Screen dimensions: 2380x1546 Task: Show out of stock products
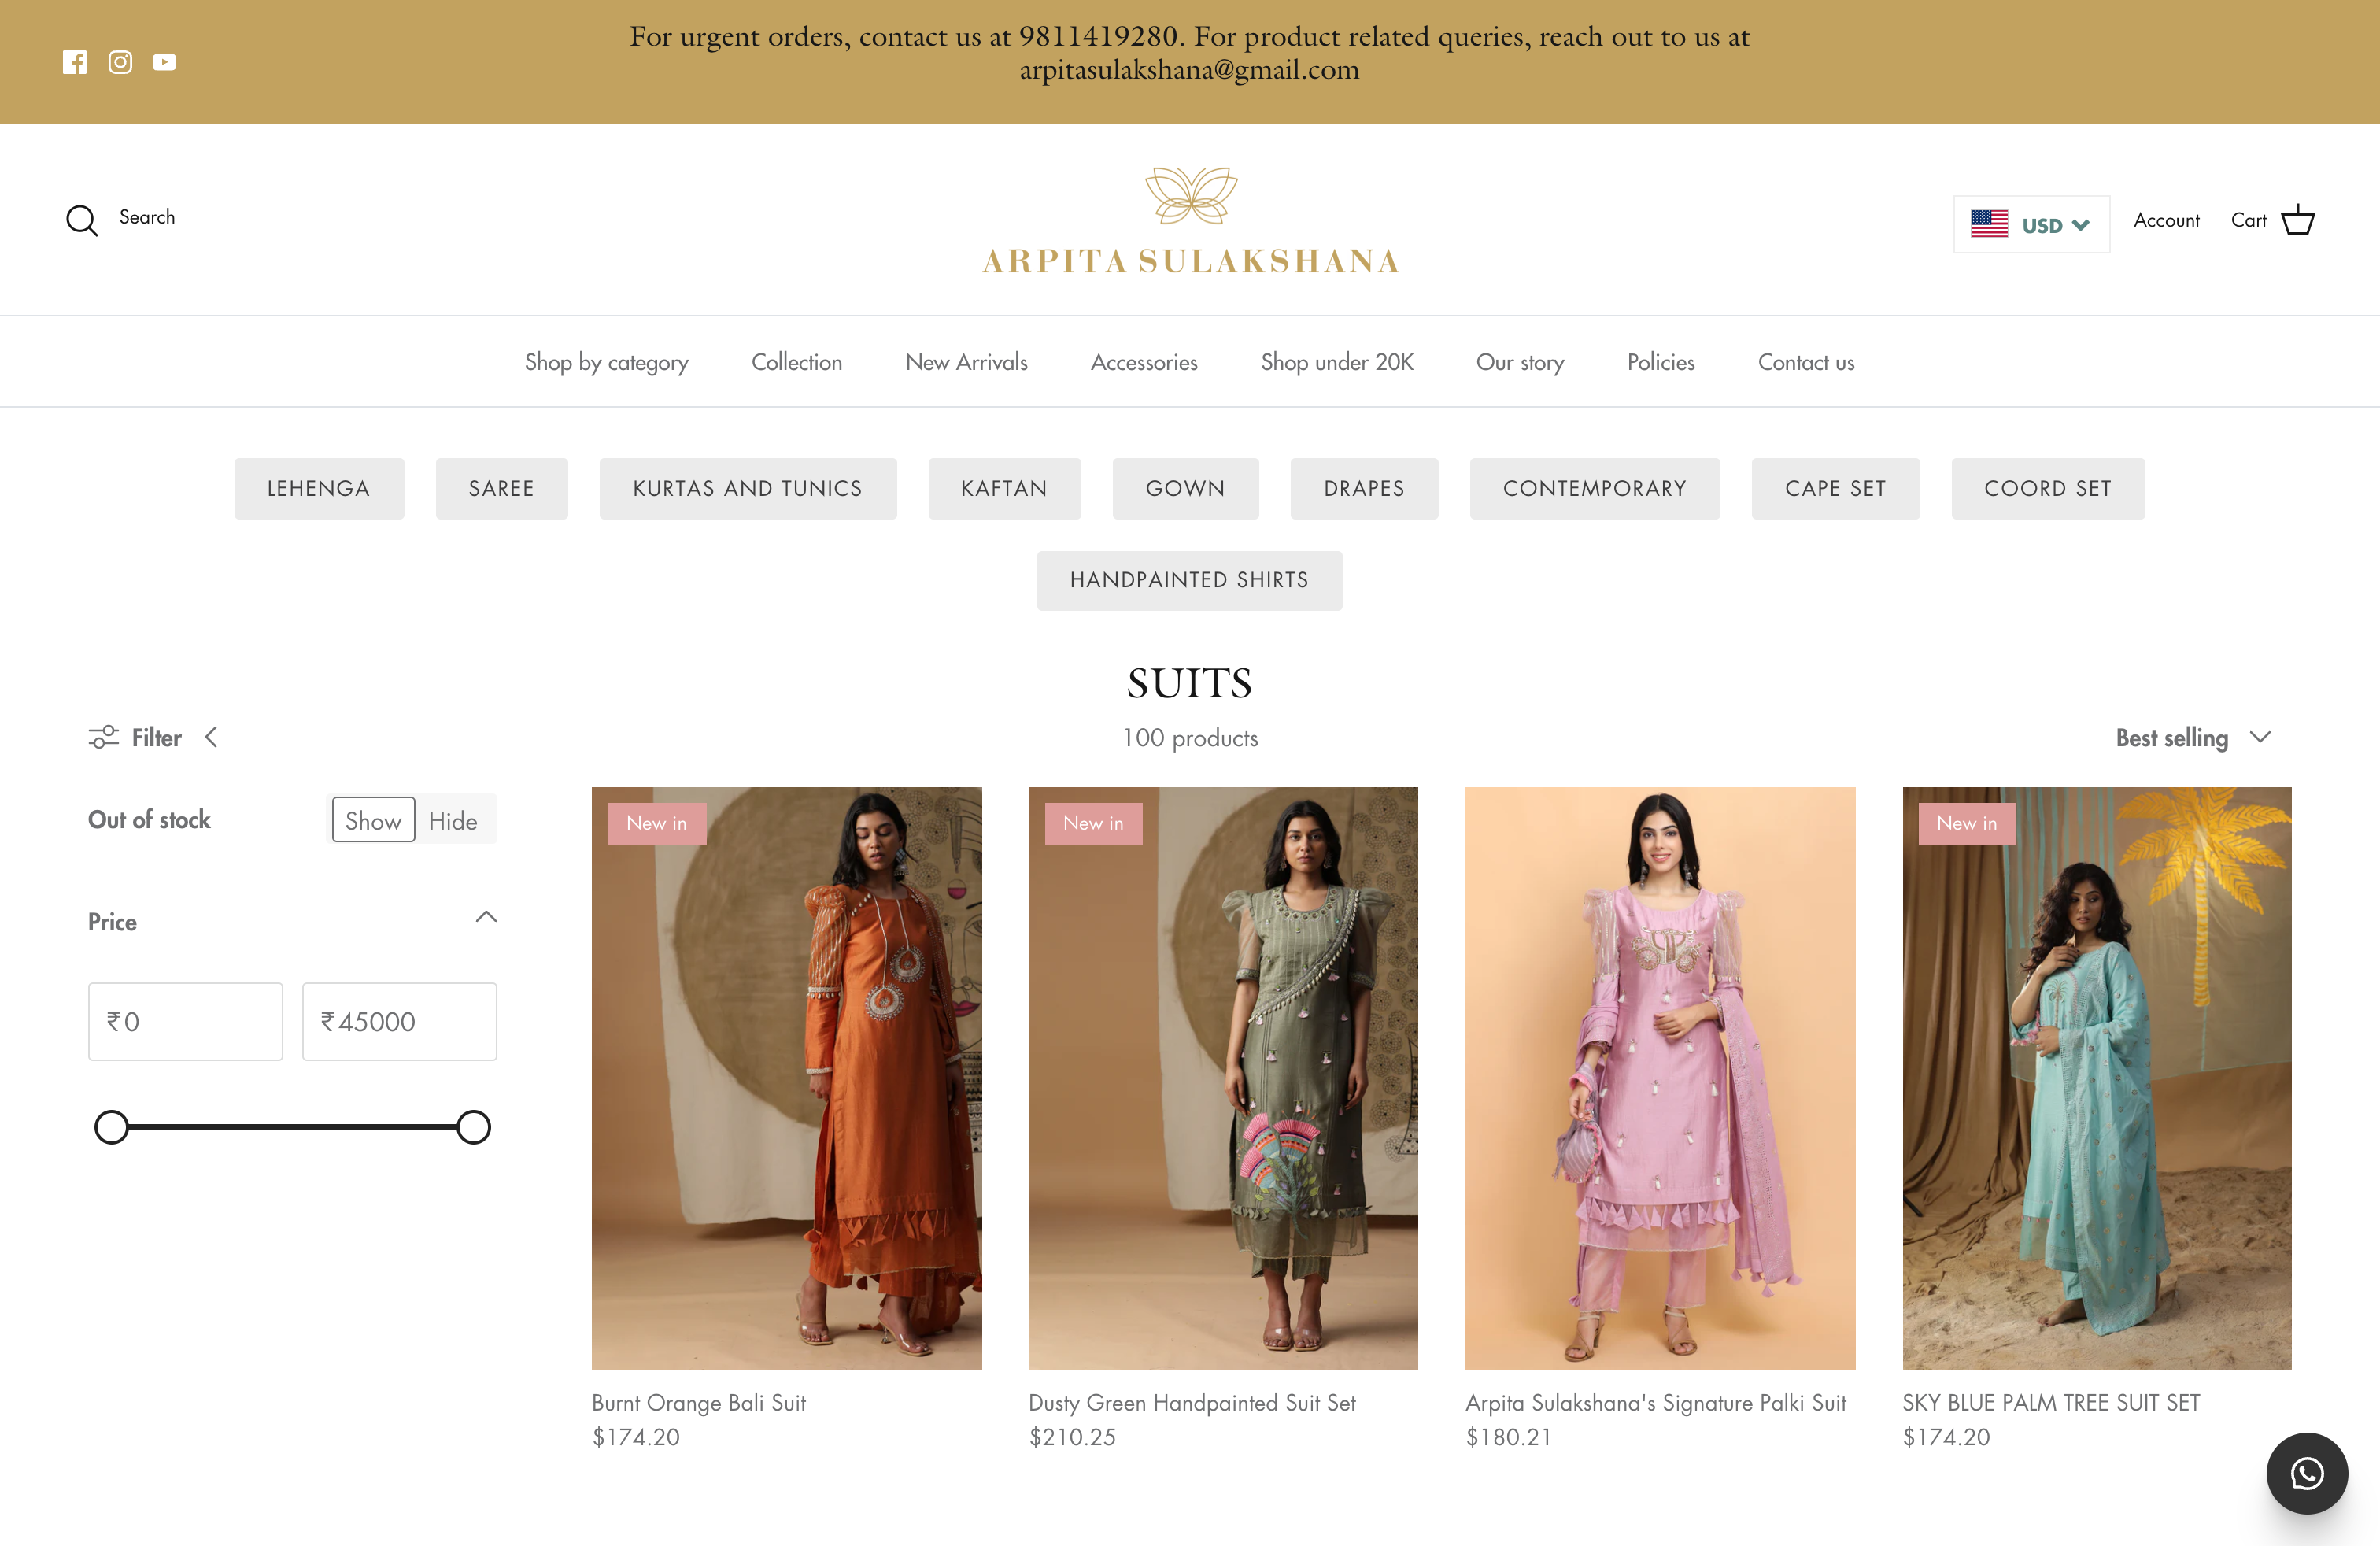click(x=372, y=819)
